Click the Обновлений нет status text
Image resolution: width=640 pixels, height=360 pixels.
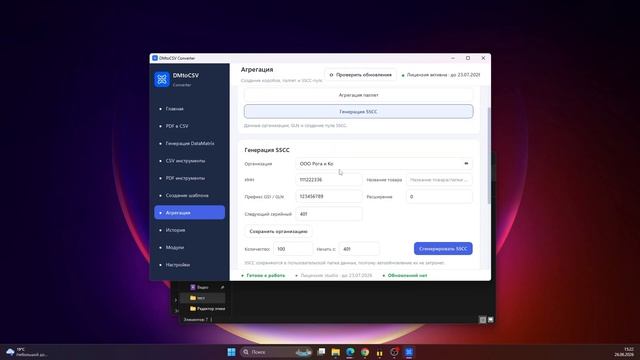coord(407,276)
